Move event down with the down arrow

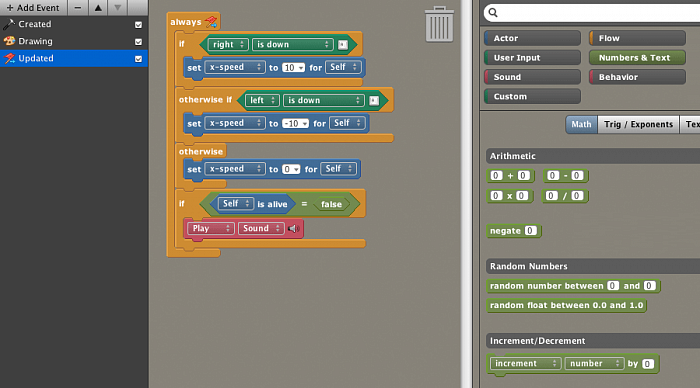point(117,8)
